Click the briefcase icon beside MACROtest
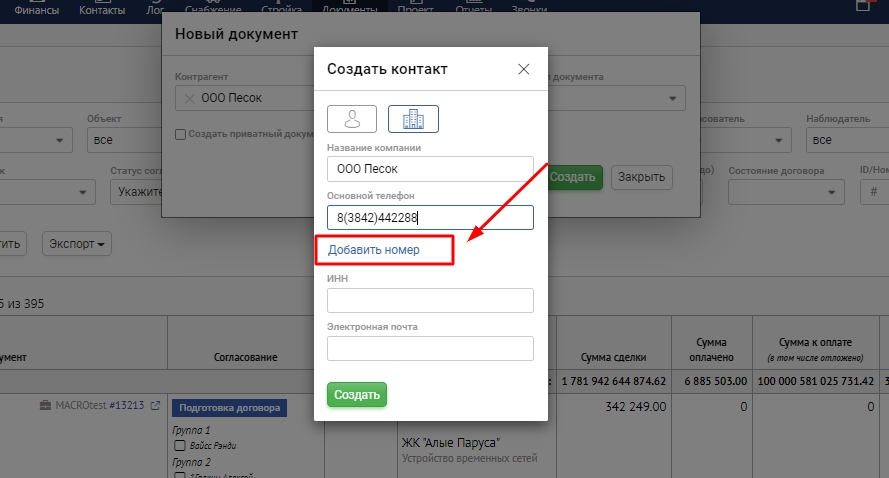This screenshot has height=478, width=889. [x=45, y=406]
